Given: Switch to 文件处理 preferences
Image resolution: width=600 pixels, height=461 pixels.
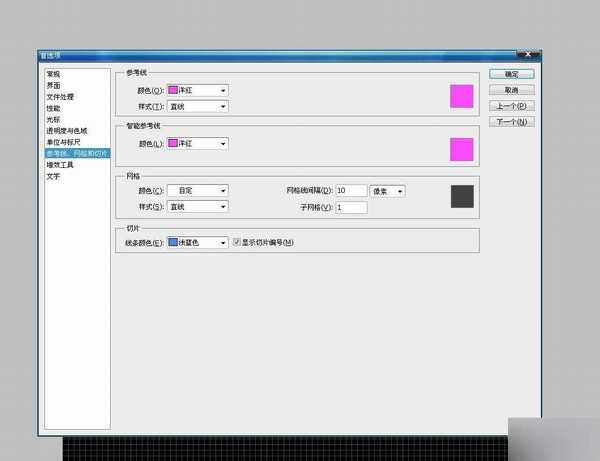Looking at the screenshot, I should [59, 97].
